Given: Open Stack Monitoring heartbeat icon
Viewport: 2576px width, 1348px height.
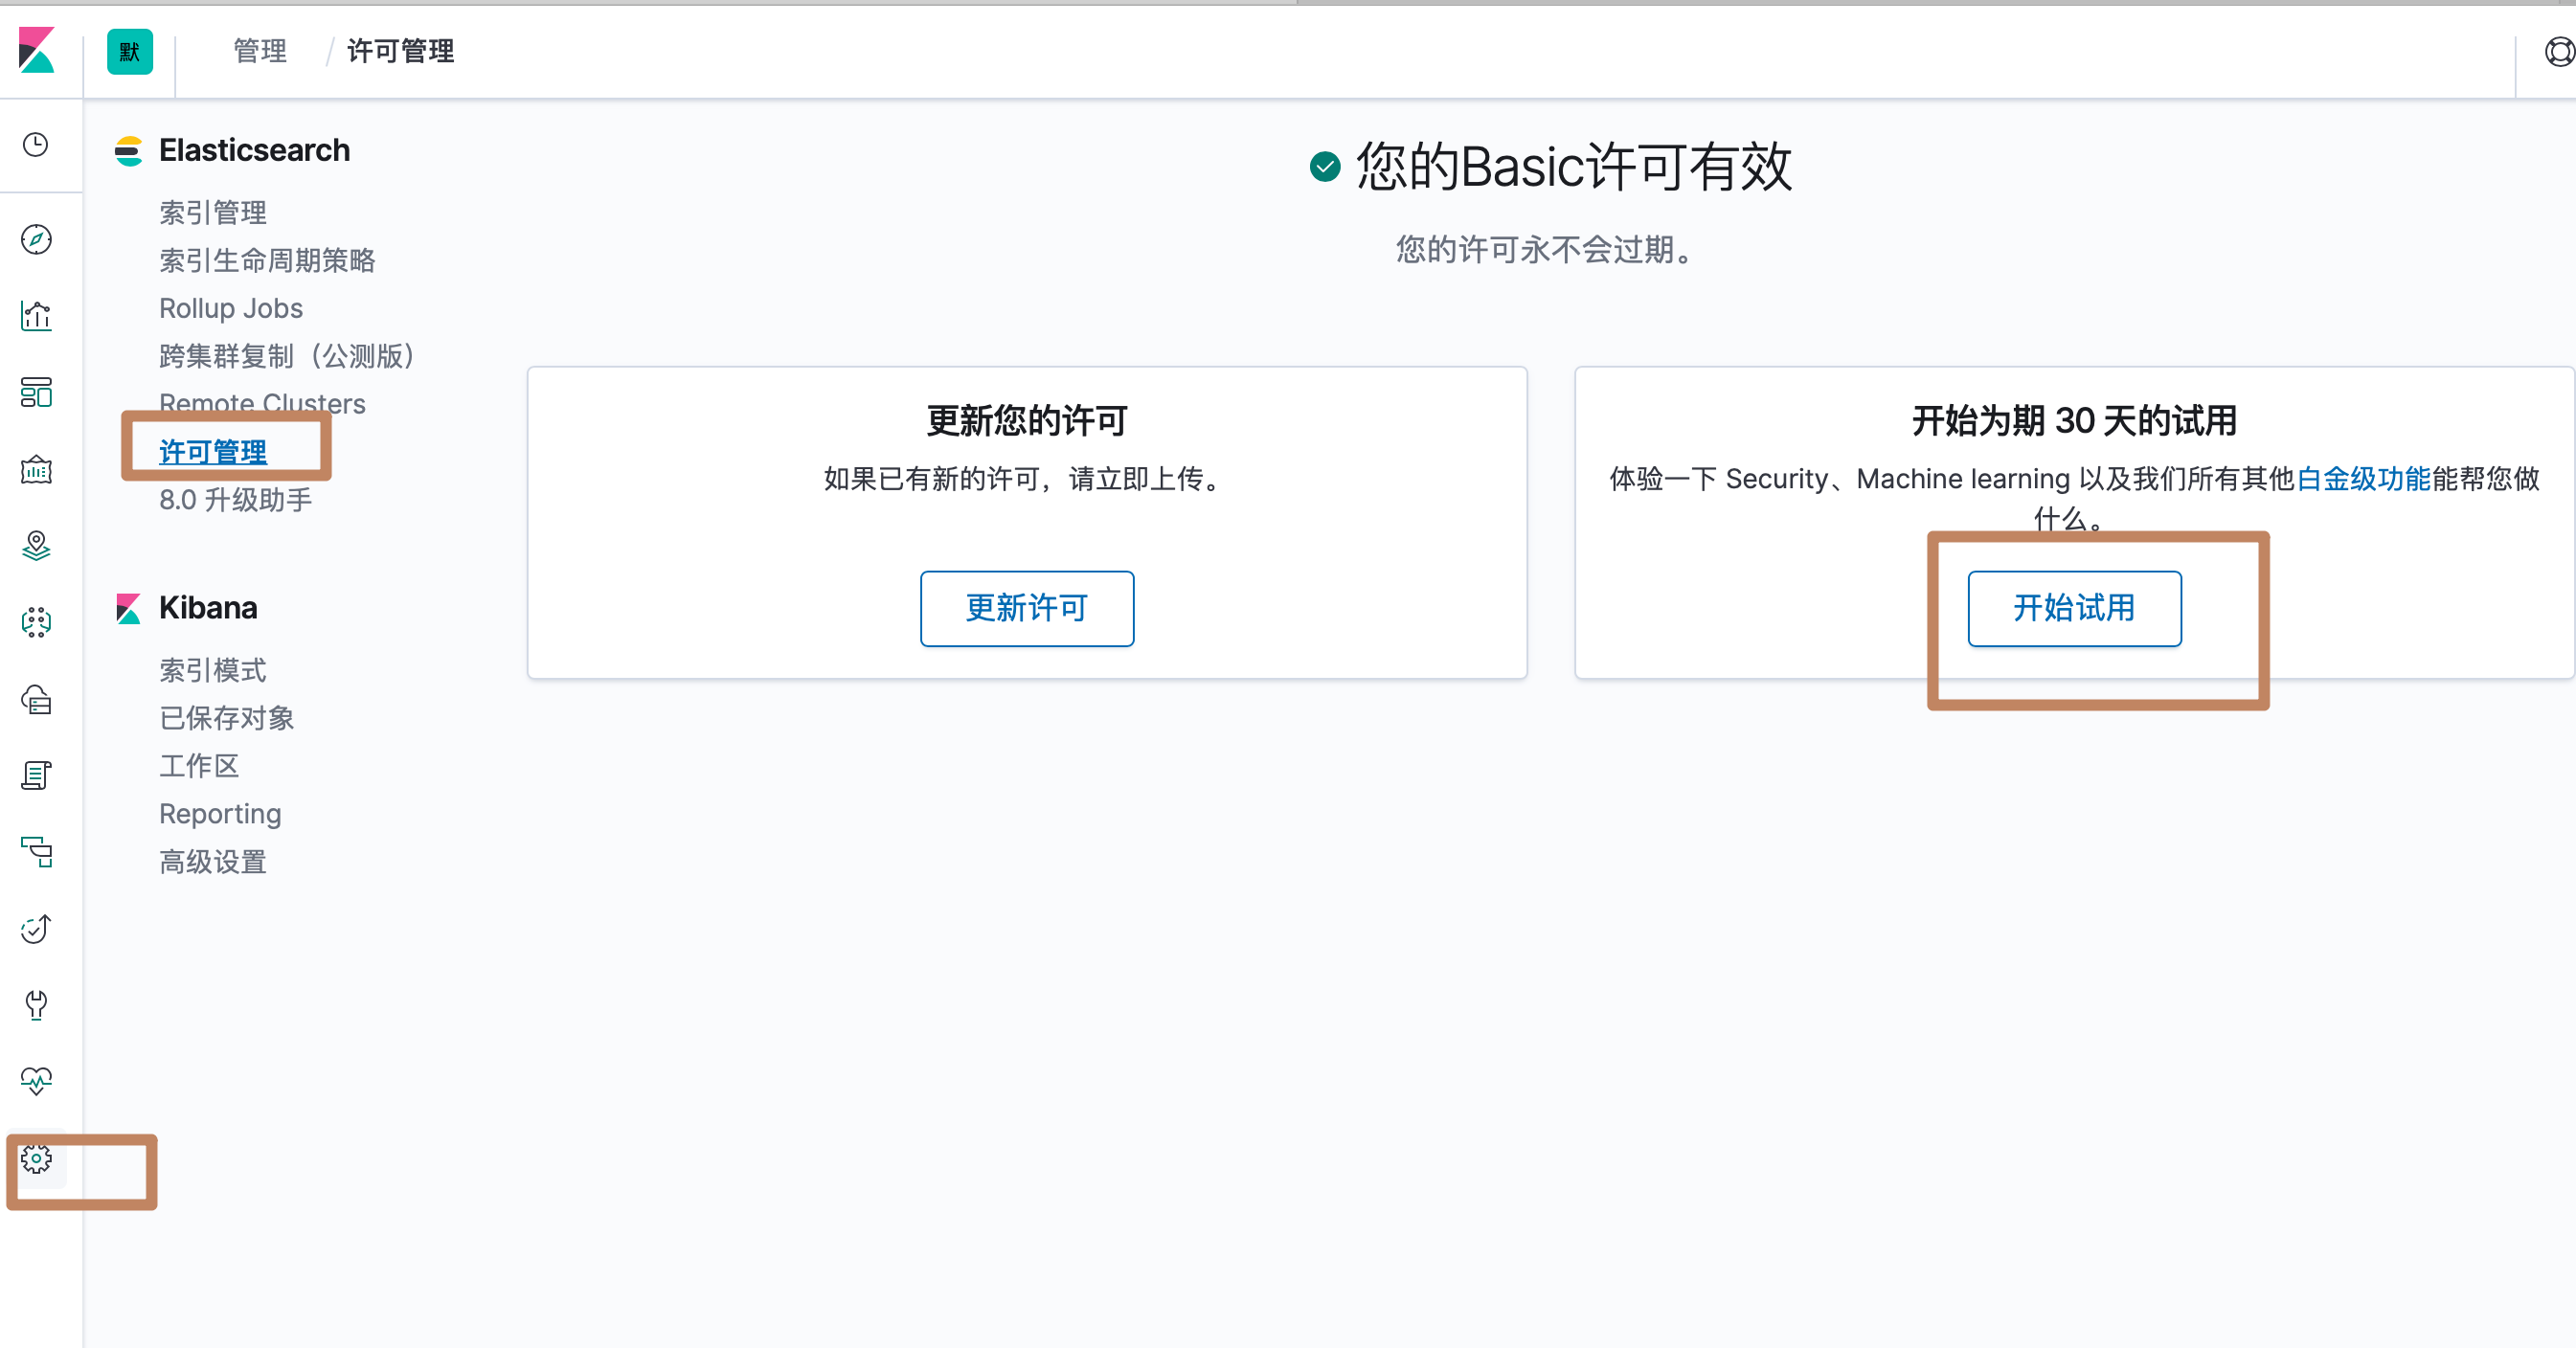Looking at the screenshot, I should [36, 1081].
